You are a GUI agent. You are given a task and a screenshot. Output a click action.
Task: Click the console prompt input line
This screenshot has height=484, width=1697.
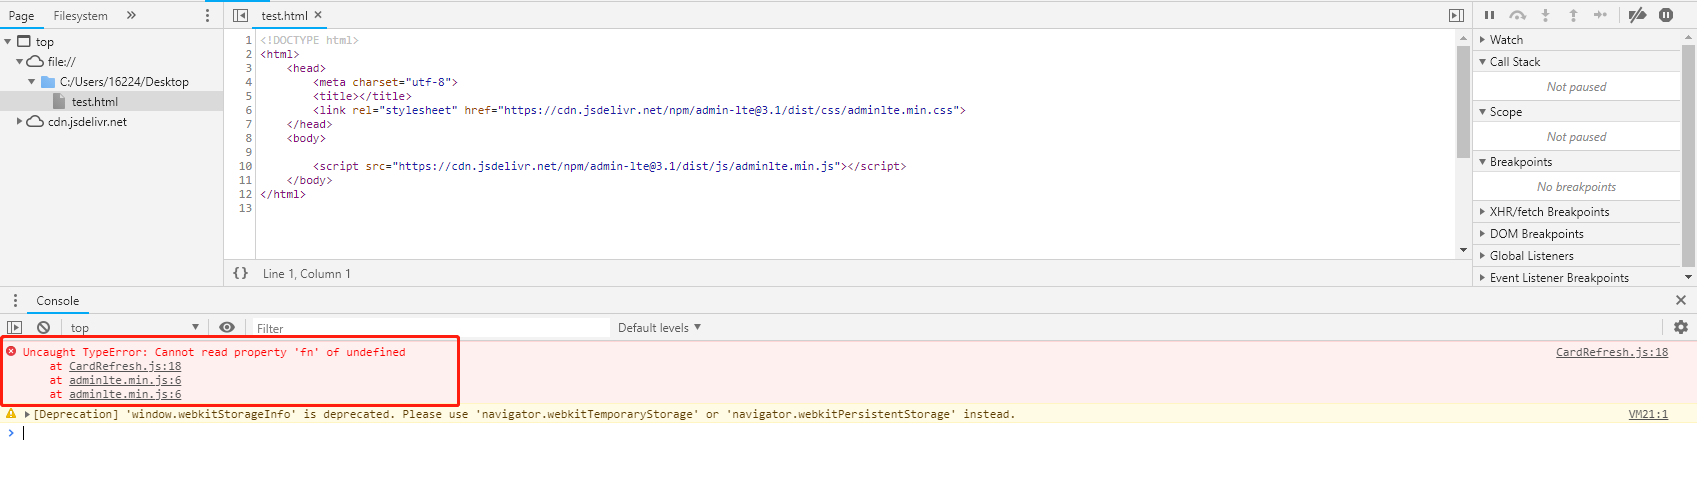850,433
